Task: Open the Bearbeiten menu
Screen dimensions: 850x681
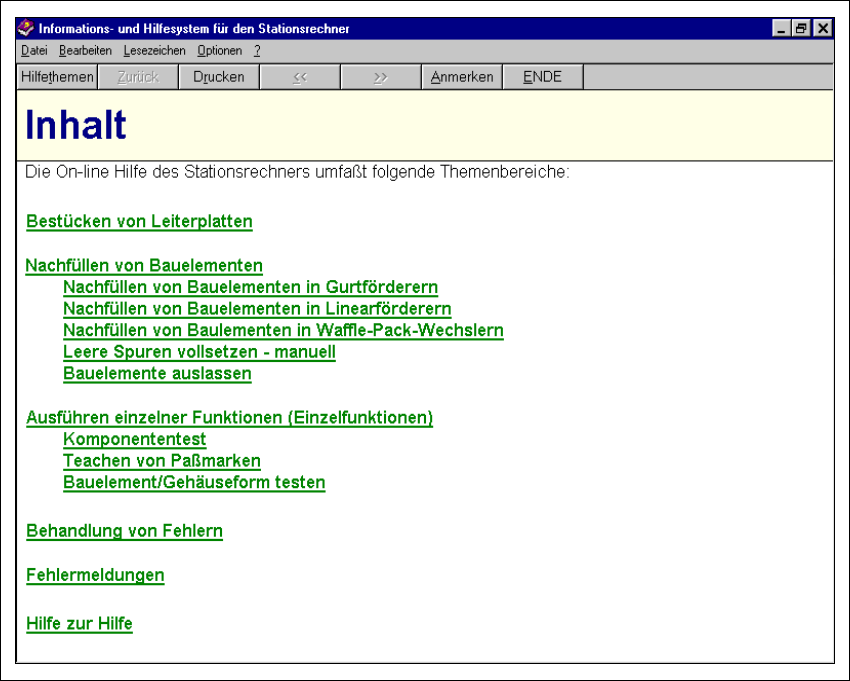Action: (x=85, y=51)
